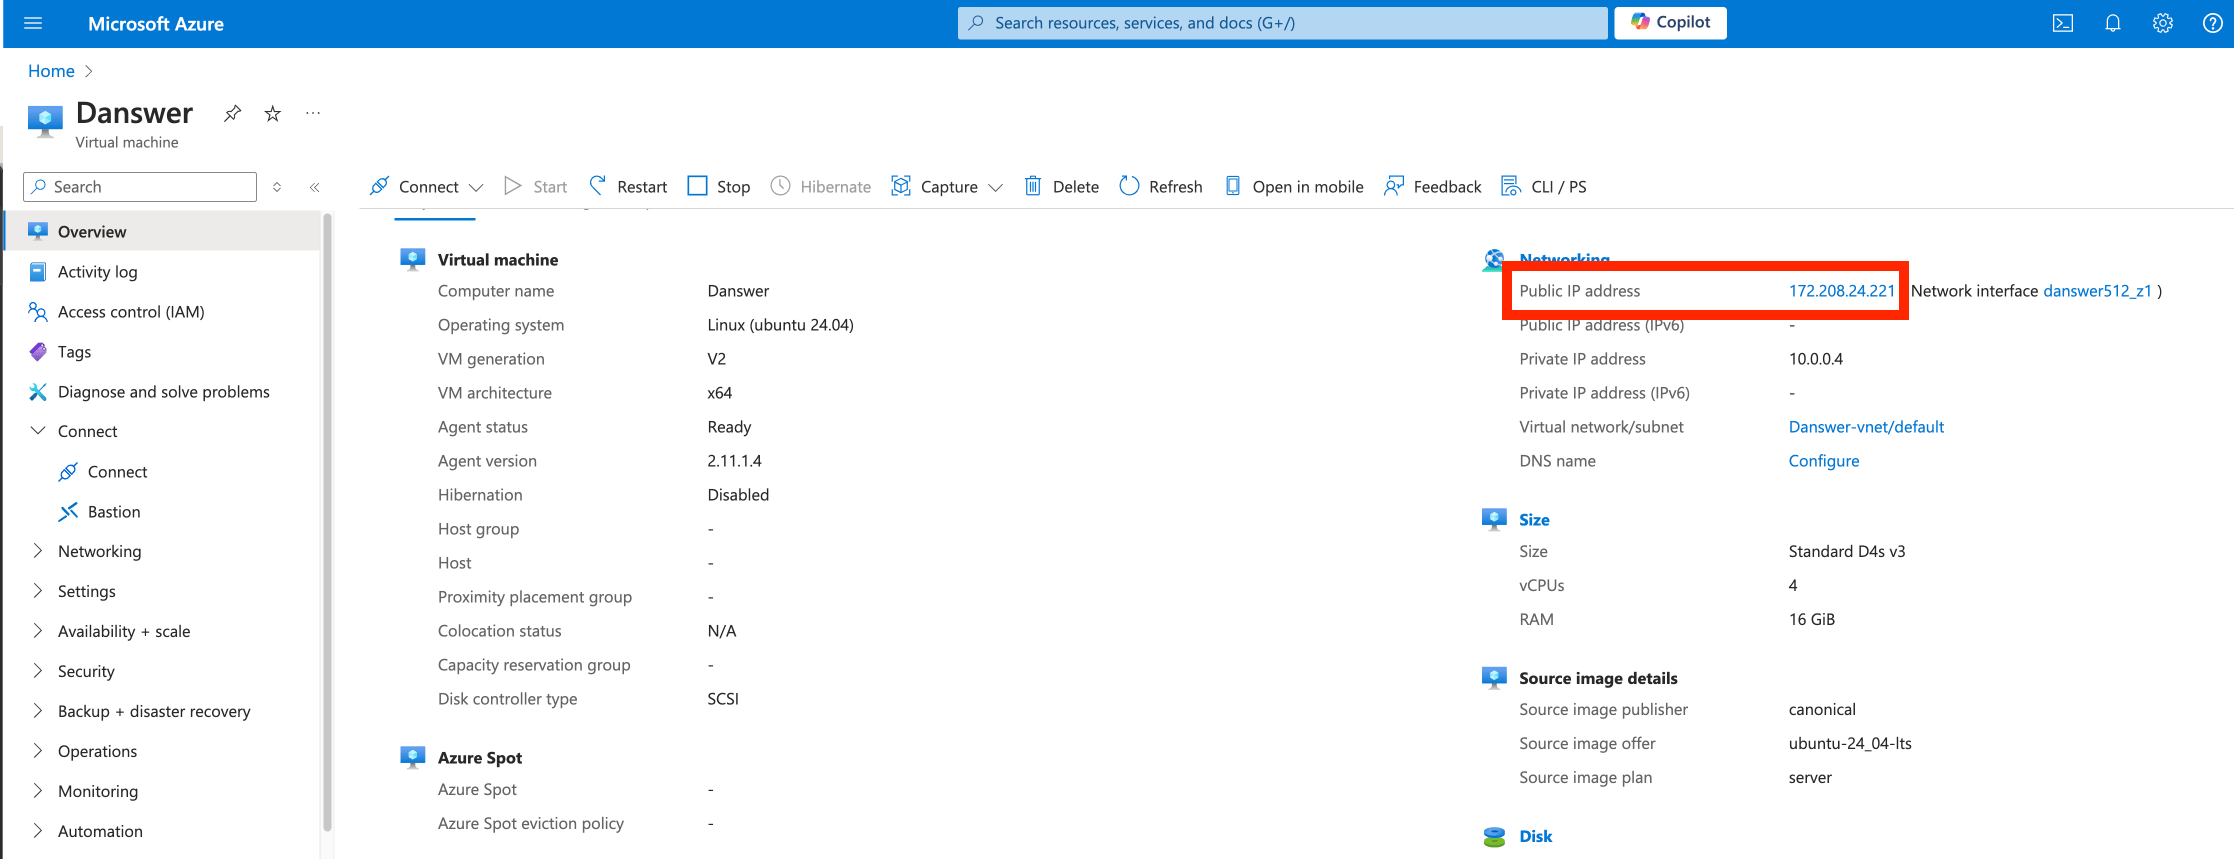The height and width of the screenshot is (859, 2234).
Task: Open Diagnose and solve problems
Action: click(x=163, y=391)
